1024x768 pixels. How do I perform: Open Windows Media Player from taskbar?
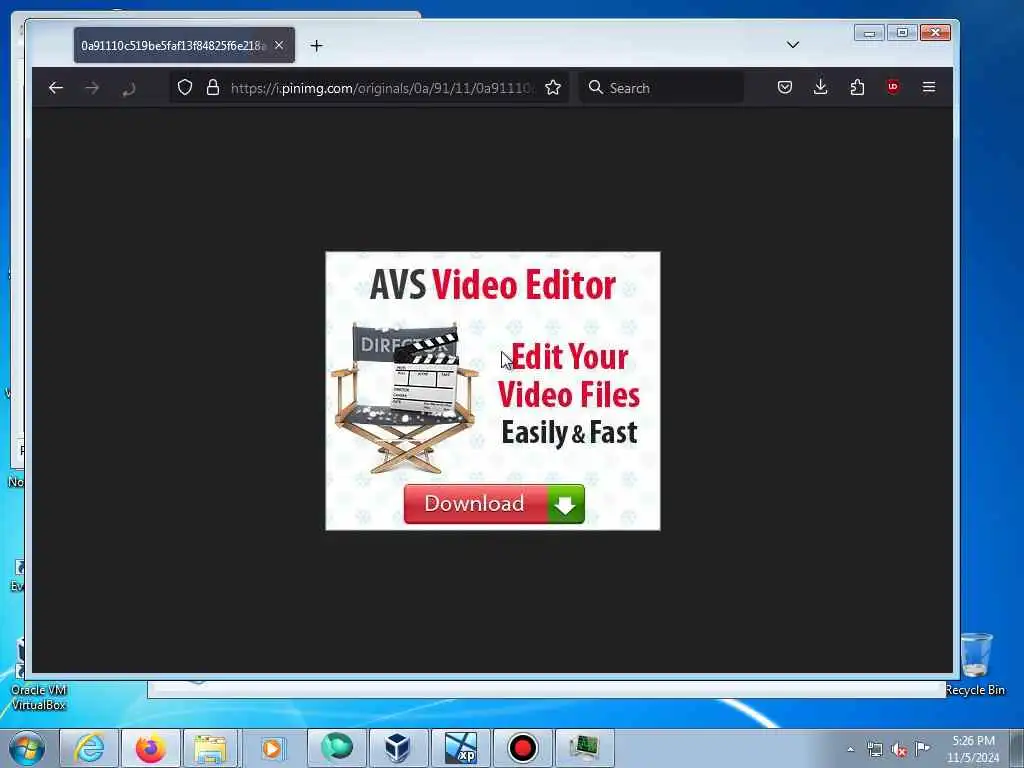click(272, 748)
